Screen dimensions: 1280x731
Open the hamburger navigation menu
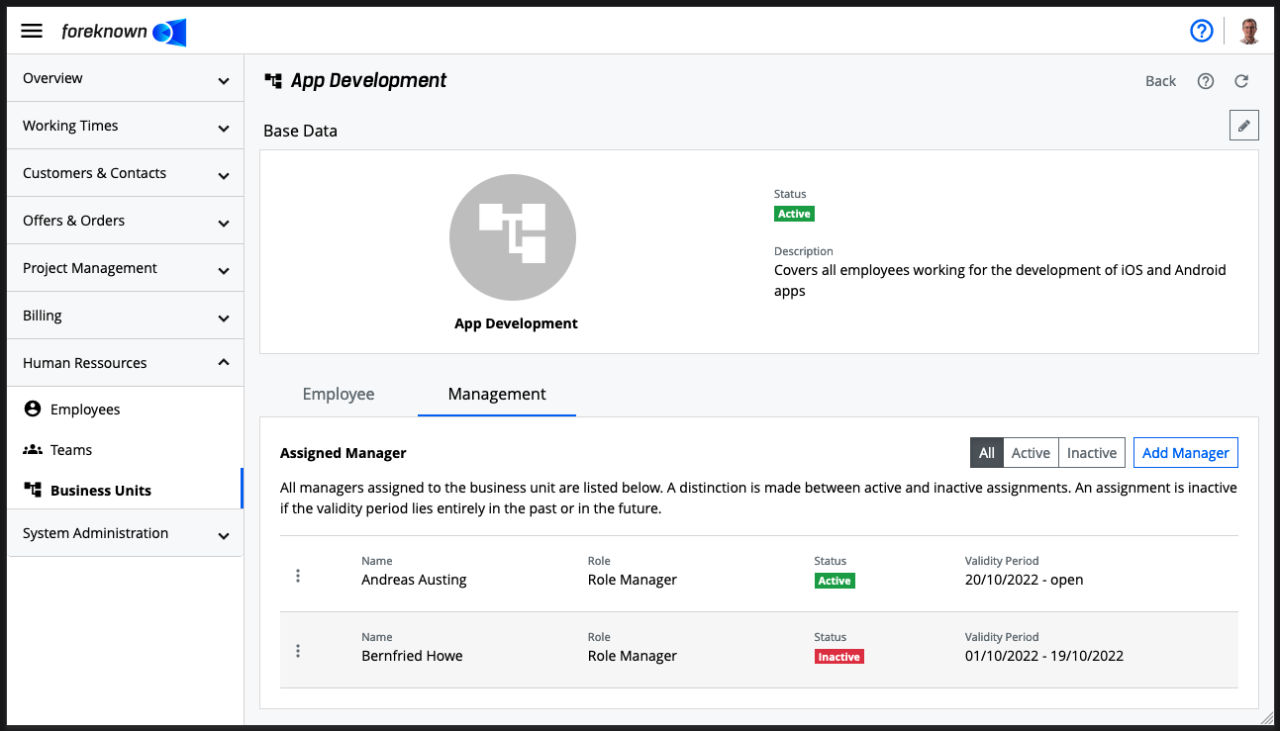[x=32, y=31]
